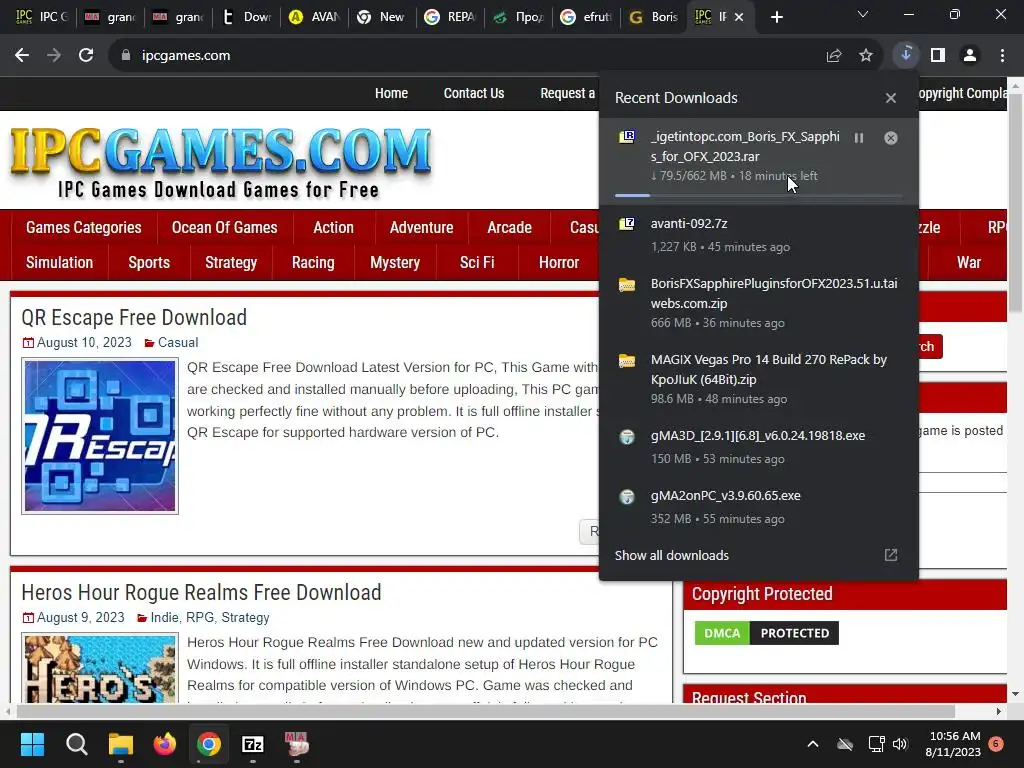Launch Firefox from the taskbar

coord(165,744)
